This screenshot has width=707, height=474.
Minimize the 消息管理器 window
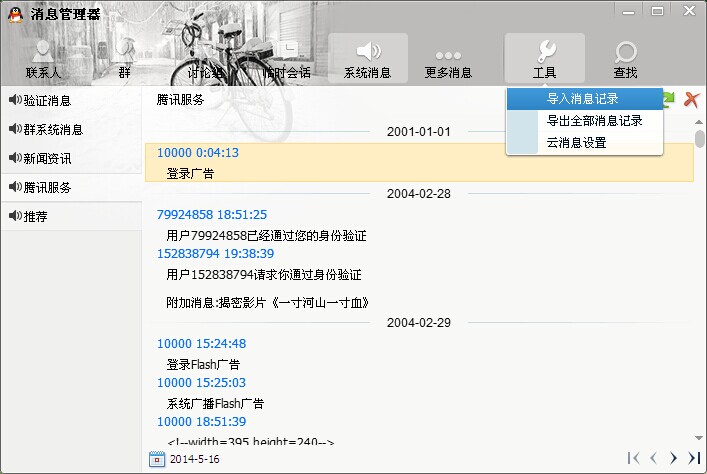629,11
